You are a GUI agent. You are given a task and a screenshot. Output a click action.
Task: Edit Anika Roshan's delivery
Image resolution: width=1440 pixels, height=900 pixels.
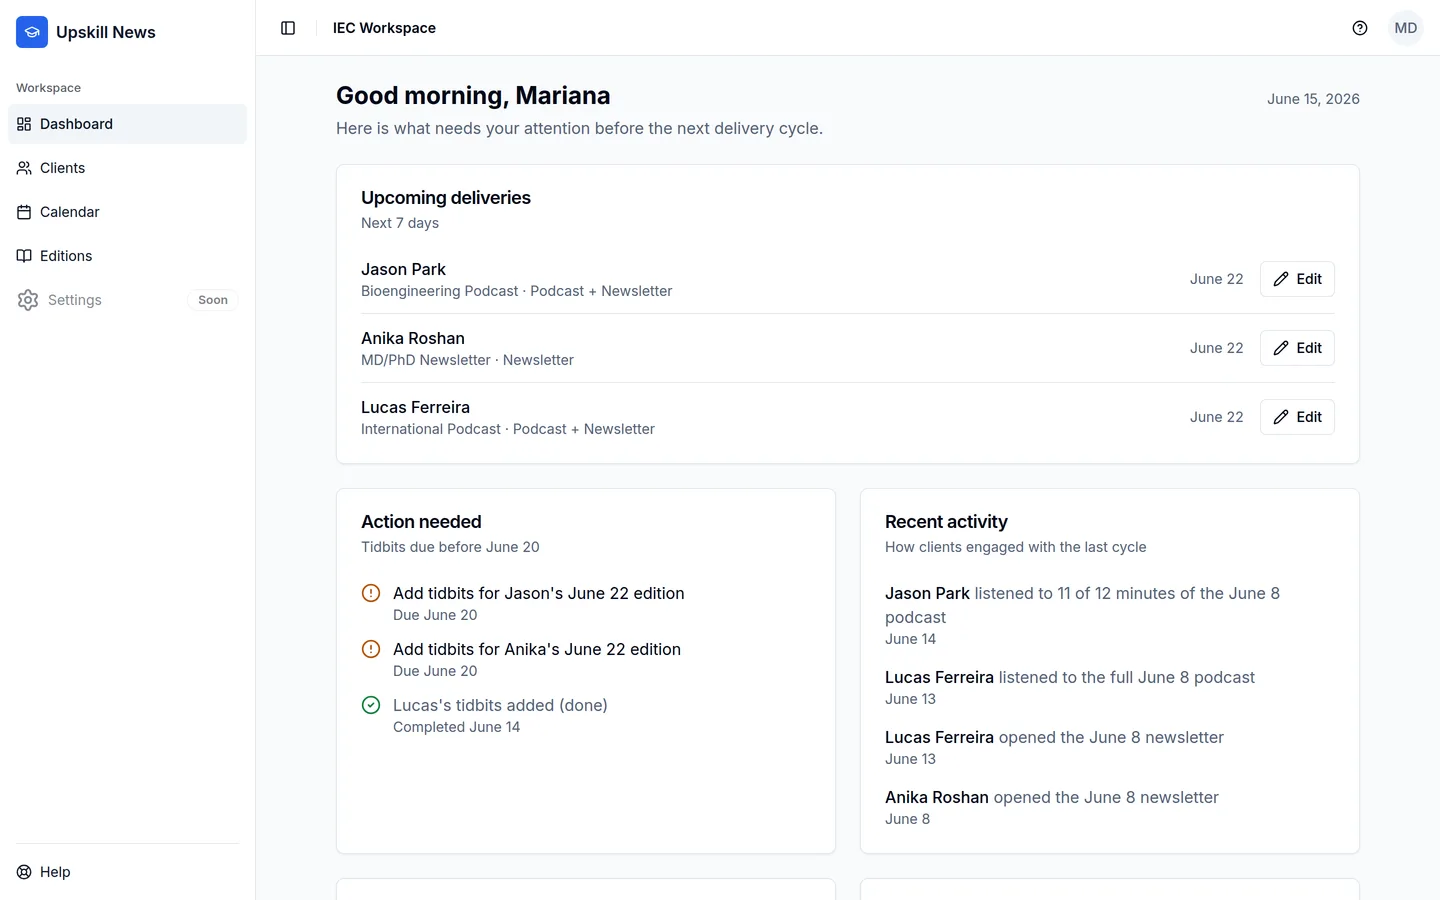pos(1297,348)
